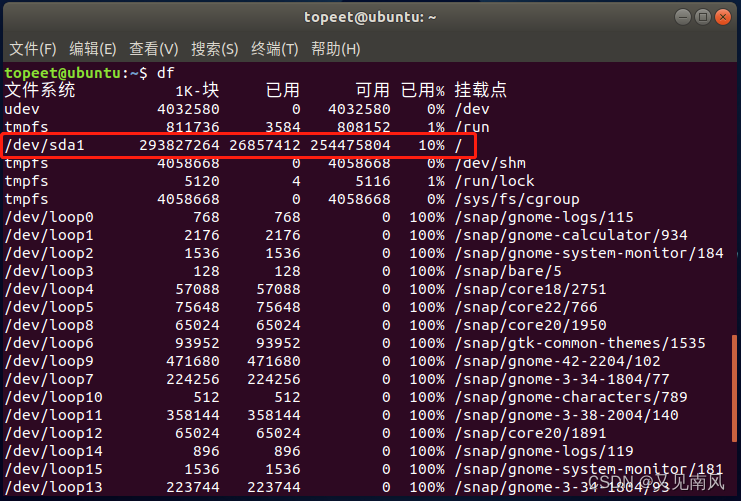
Task: Click the 挂载点 column header
Action: pos(481,90)
